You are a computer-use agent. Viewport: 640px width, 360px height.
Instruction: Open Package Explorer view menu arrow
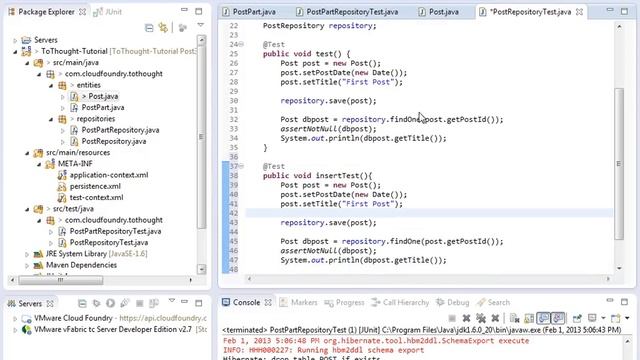pos(200,25)
